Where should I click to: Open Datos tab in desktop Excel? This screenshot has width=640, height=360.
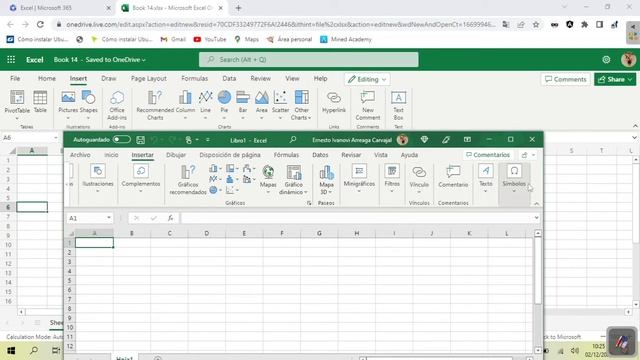pyautogui.click(x=320, y=155)
